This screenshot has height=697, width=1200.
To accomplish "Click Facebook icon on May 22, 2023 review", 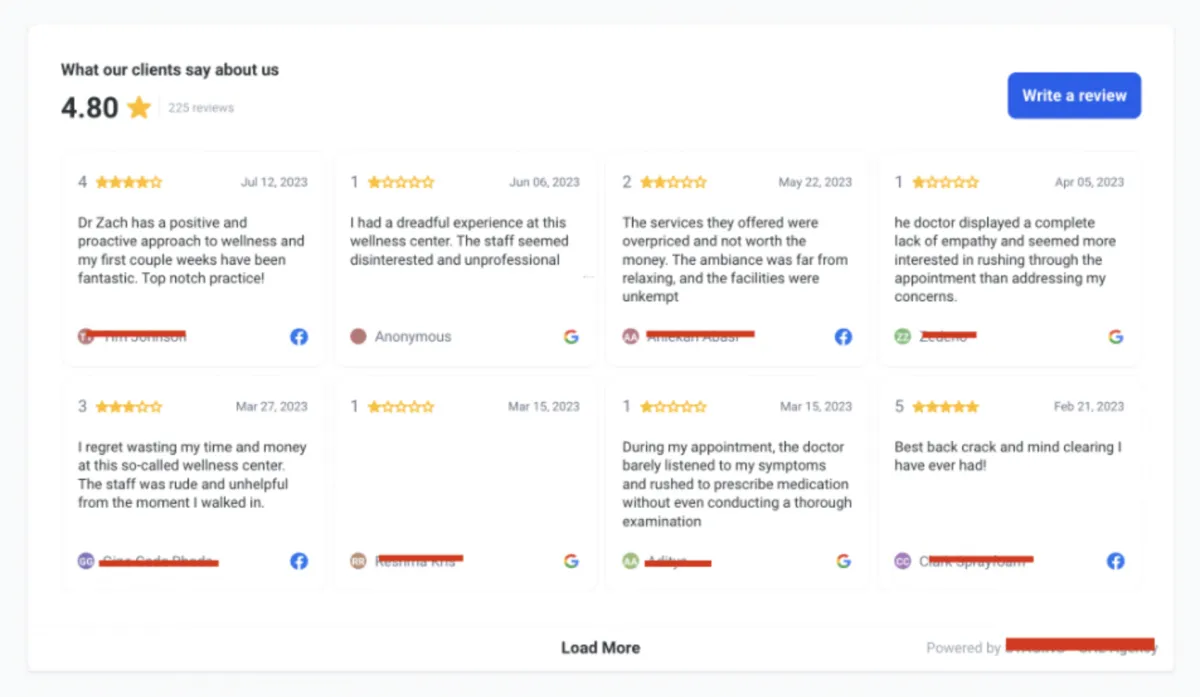I will click(843, 337).
